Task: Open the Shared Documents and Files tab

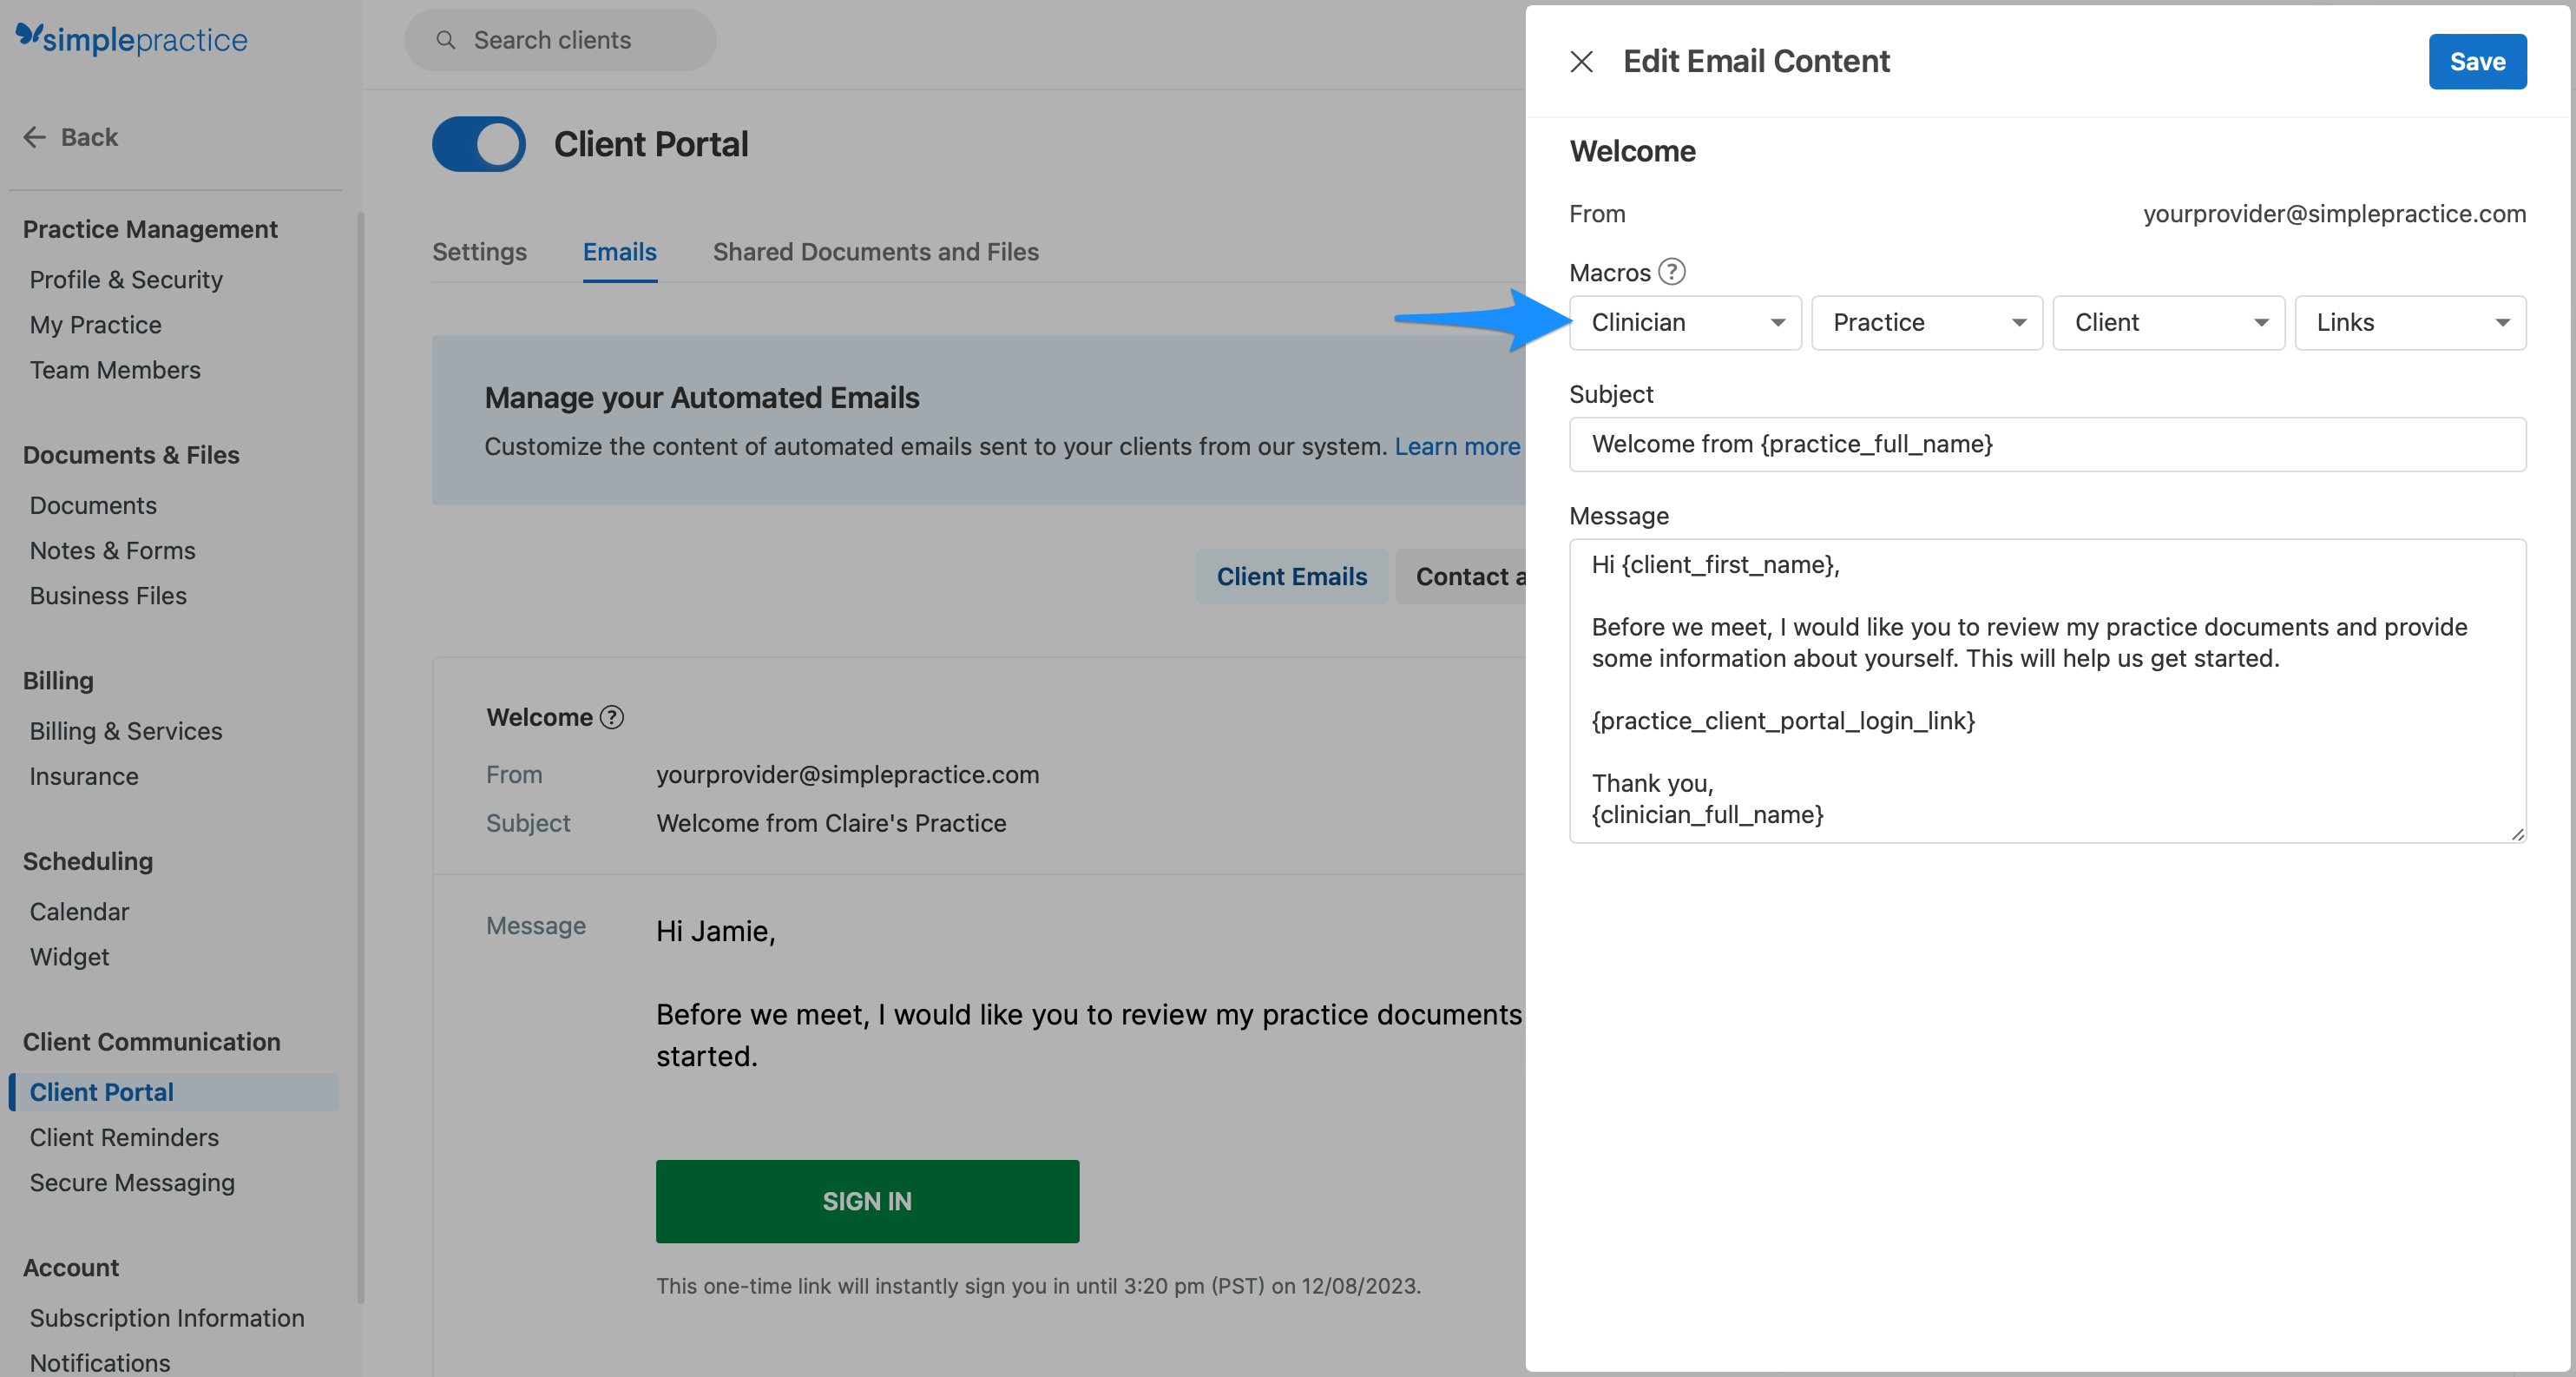Action: (875, 252)
